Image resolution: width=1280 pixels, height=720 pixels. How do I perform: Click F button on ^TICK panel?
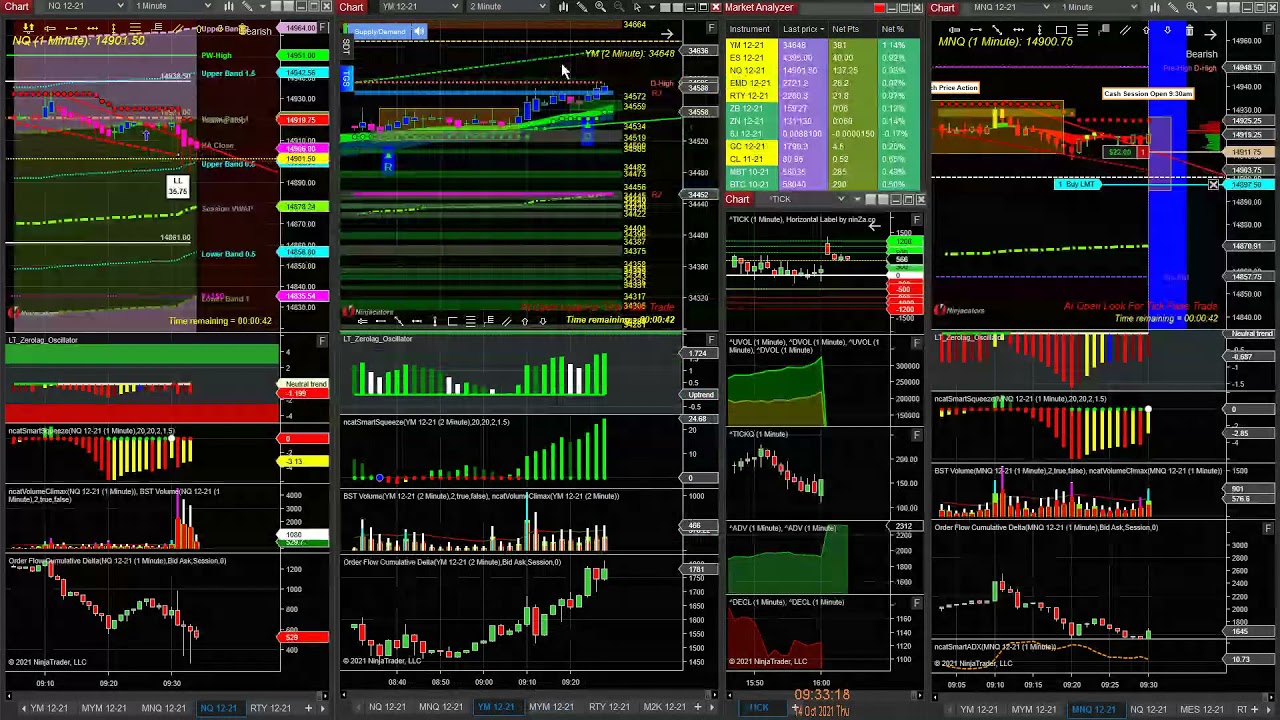pyautogui.click(x=916, y=219)
